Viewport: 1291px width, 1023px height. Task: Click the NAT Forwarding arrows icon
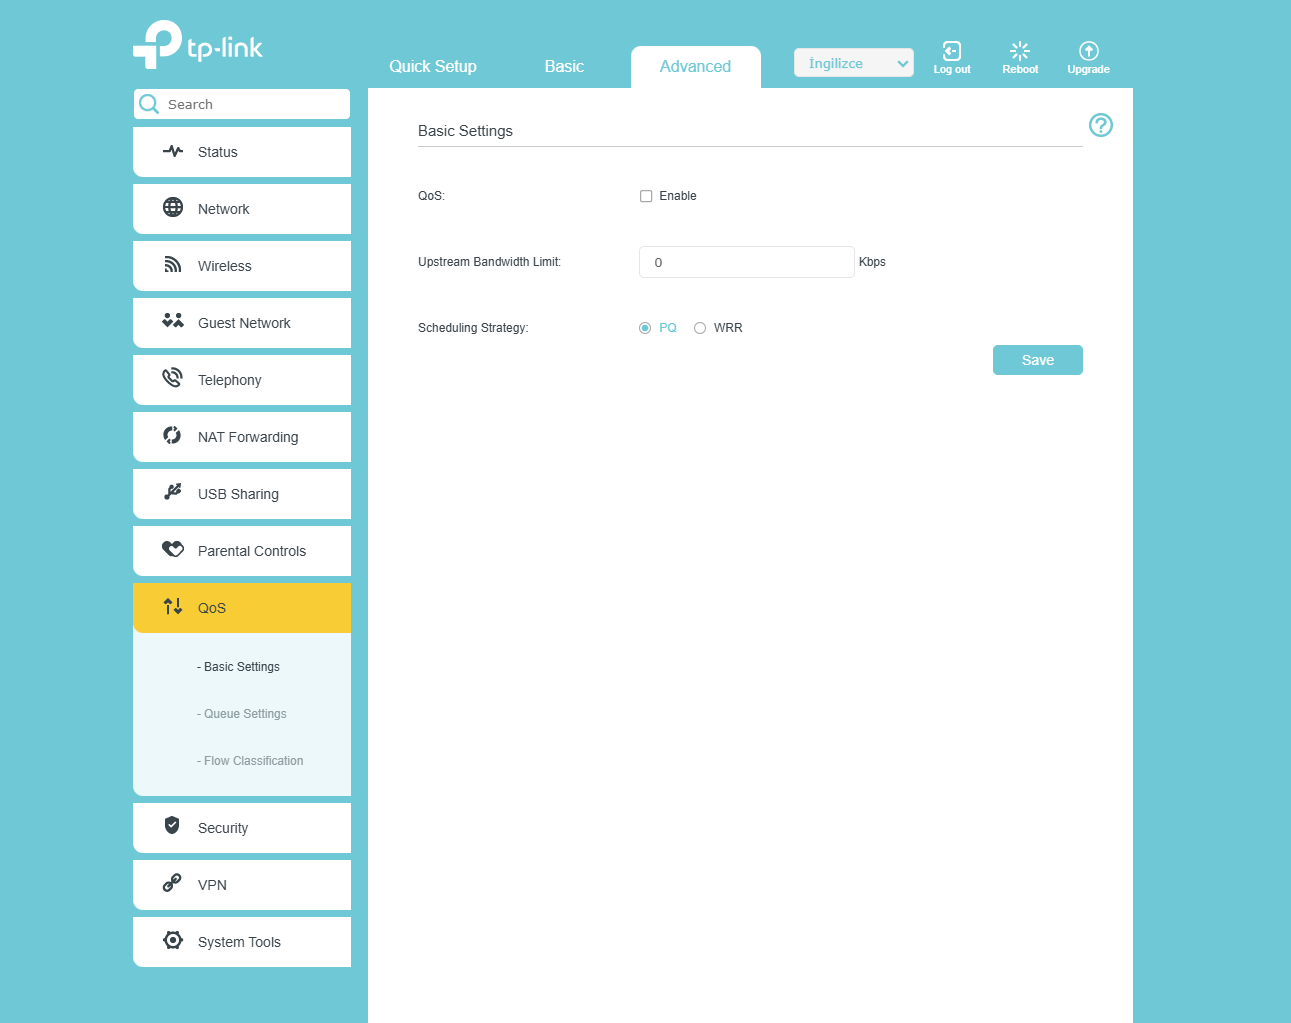coord(172,435)
